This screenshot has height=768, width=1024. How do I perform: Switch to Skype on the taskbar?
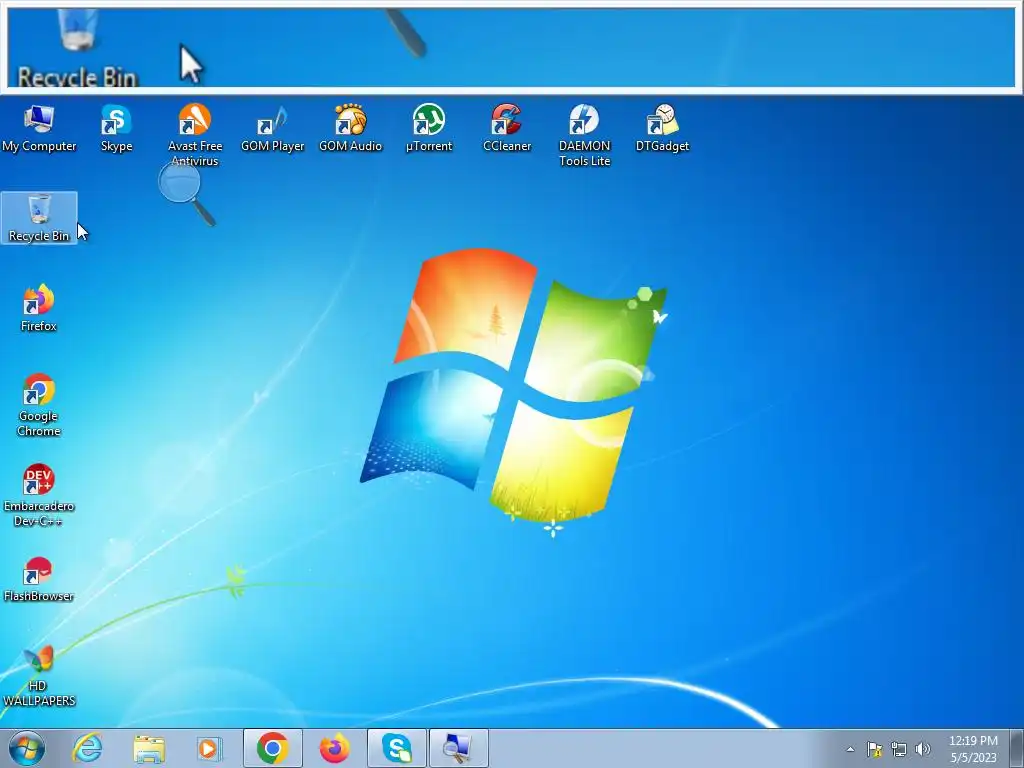pos(396,748)
